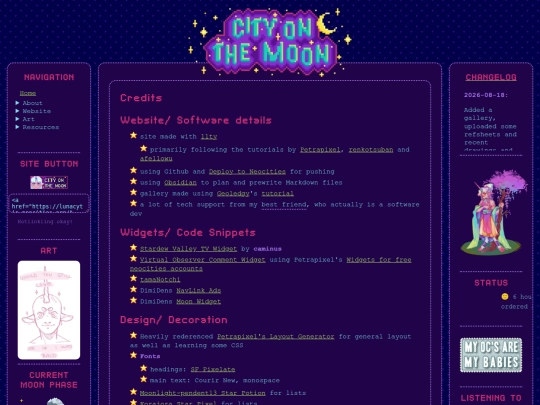Open Virtual Observer Comment Widget link

202,260
